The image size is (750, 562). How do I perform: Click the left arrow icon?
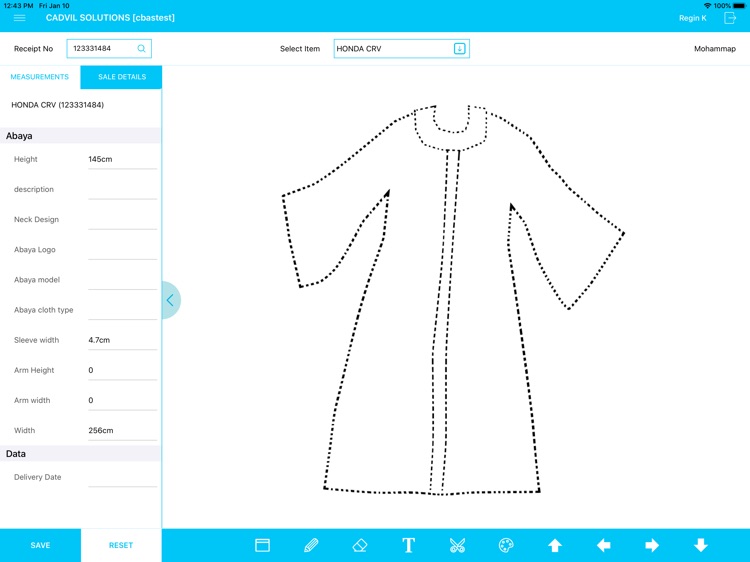click(604, 545)
